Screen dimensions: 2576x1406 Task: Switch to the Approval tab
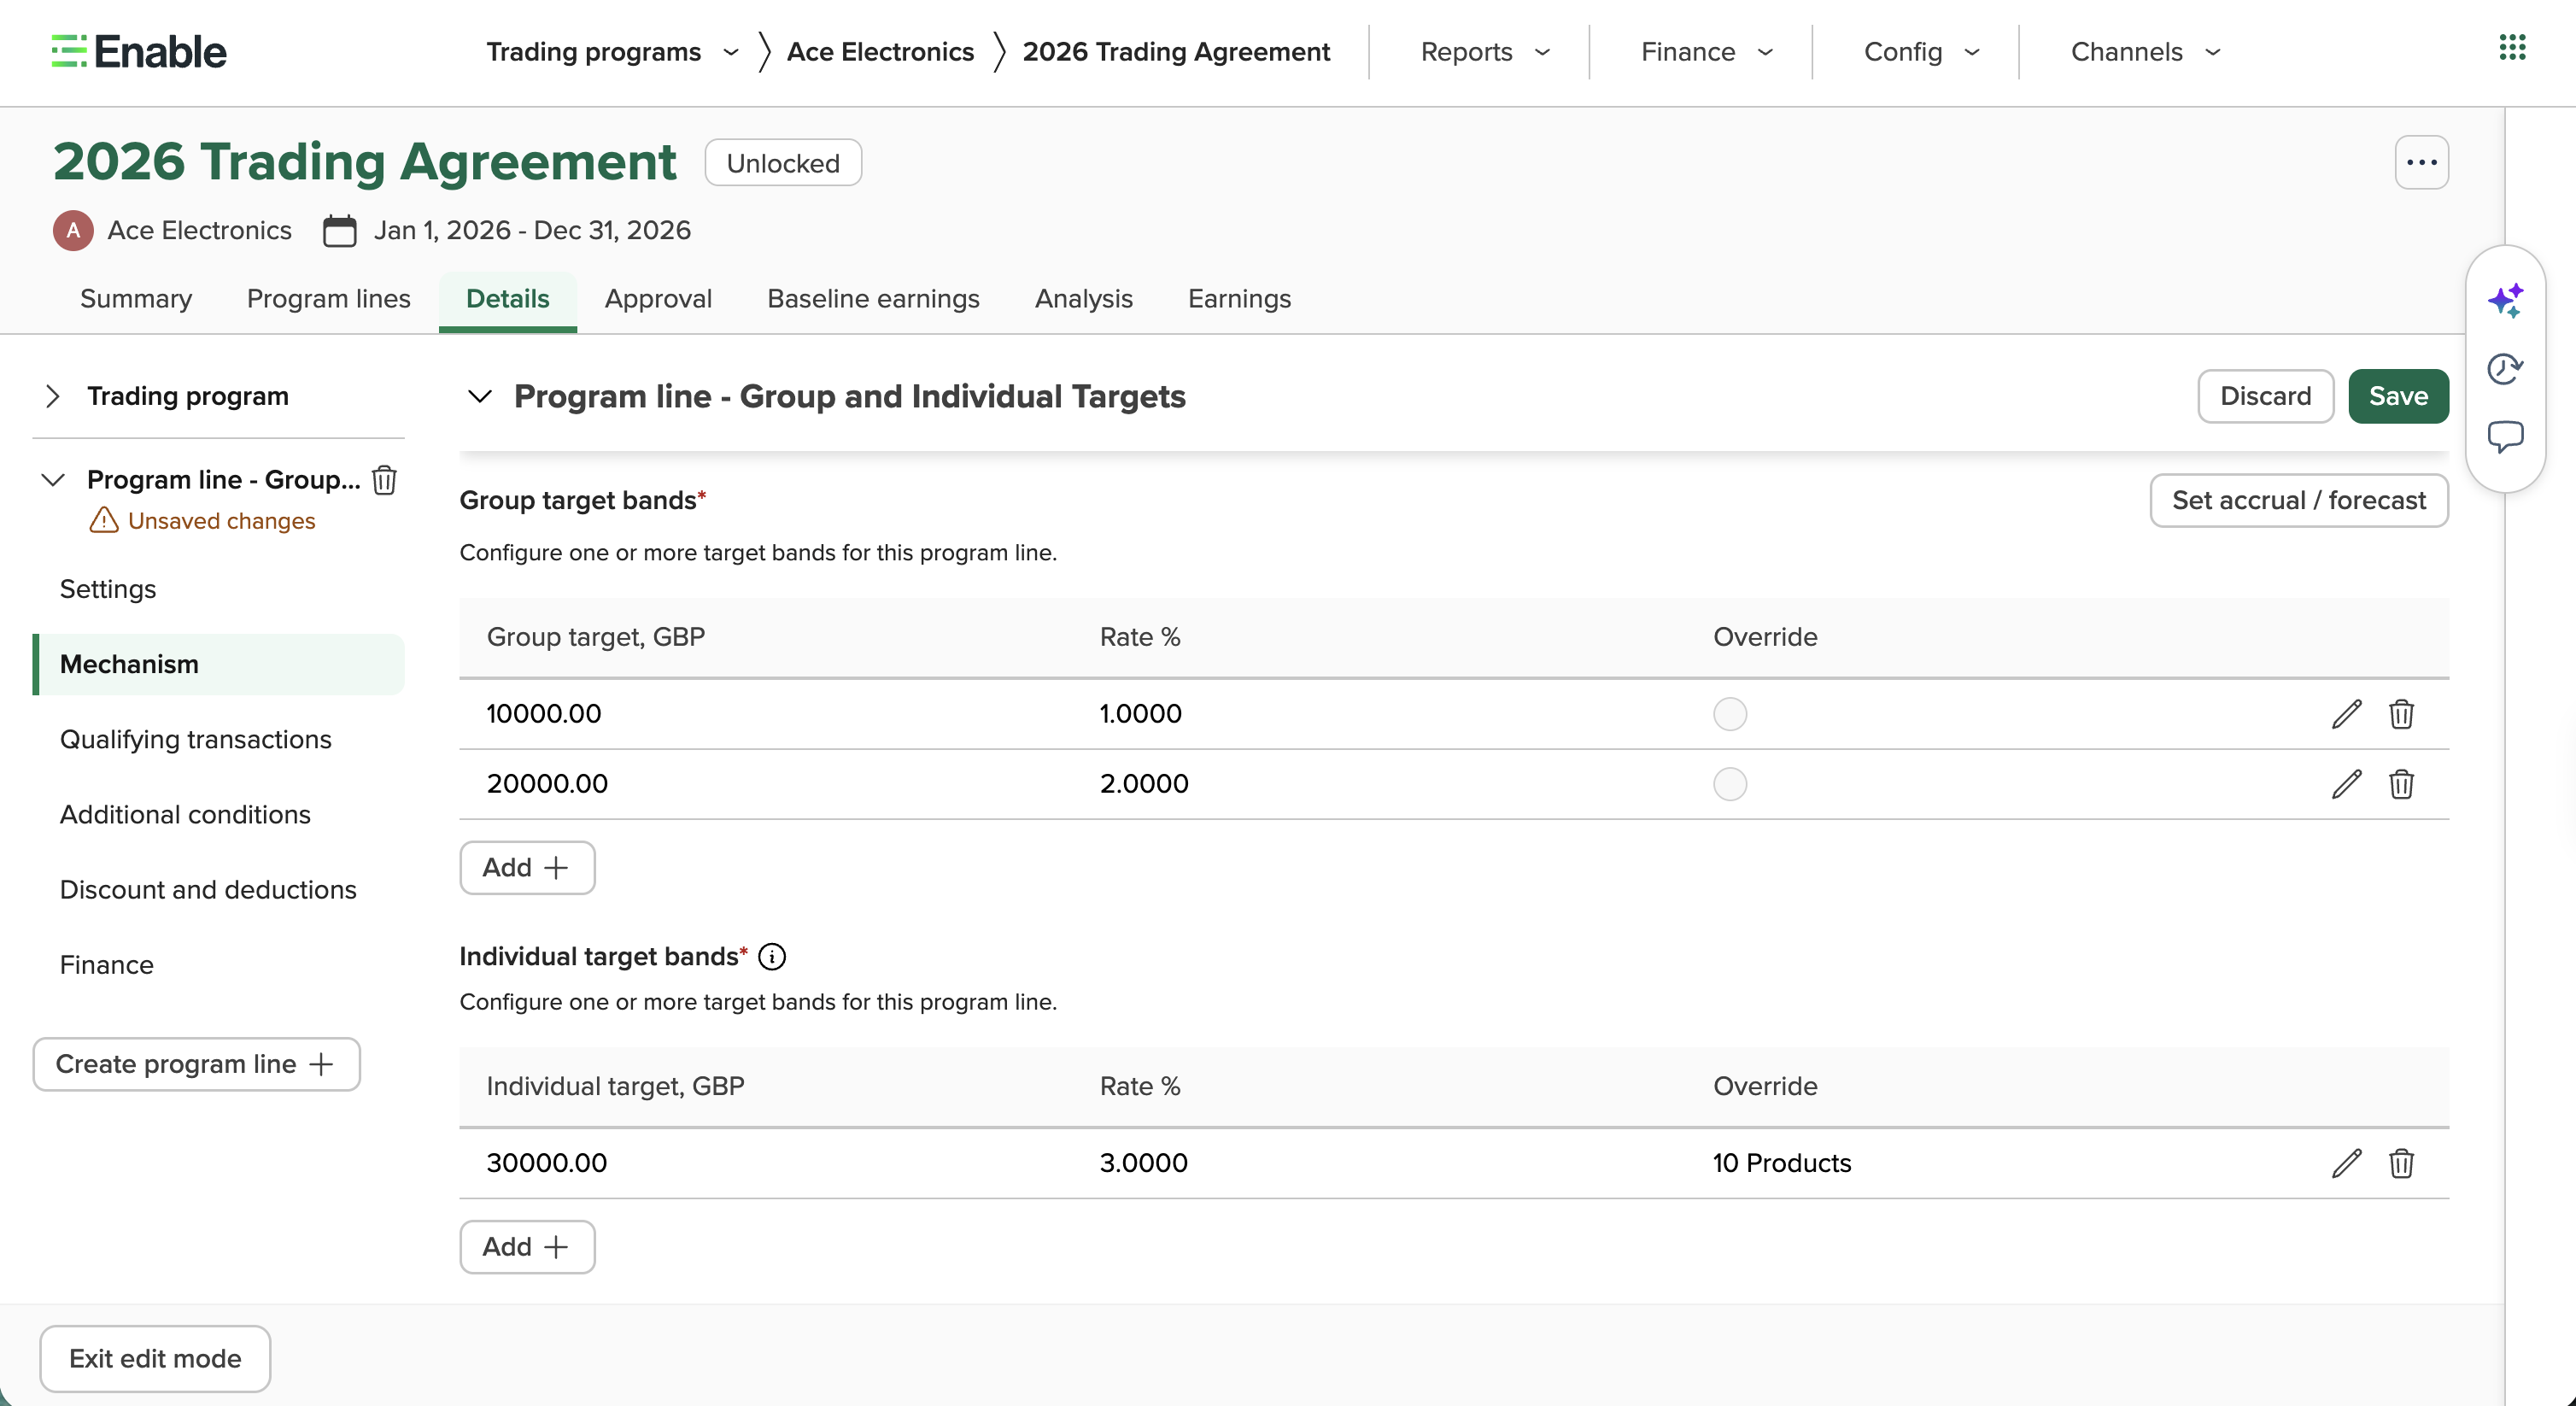click(x=658, y=299)
